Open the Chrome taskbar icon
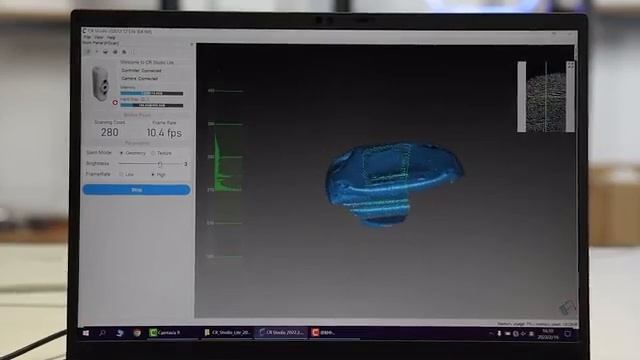Viewport: 640px width, 360px height. click(137, 333)
